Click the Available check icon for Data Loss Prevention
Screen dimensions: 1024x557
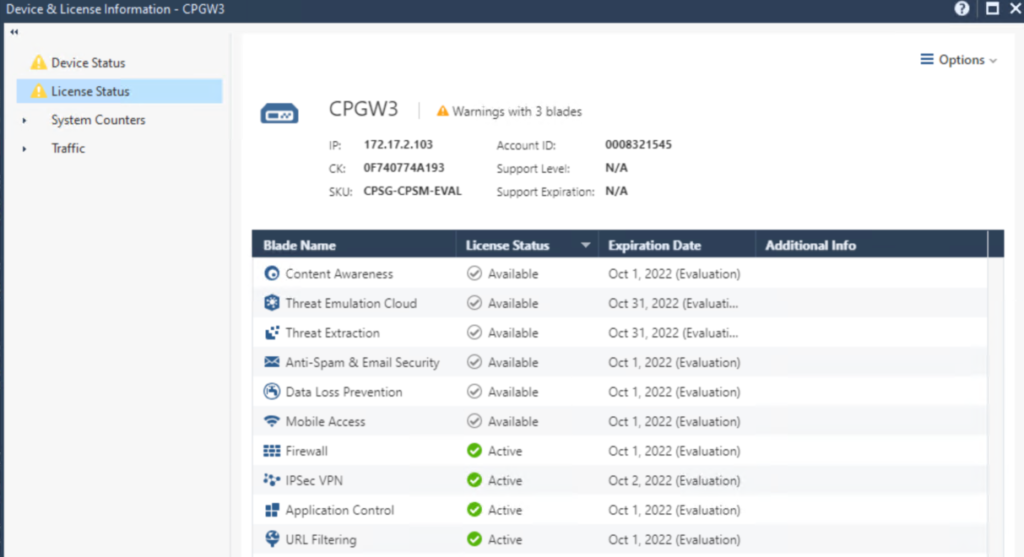click(474, 392)
